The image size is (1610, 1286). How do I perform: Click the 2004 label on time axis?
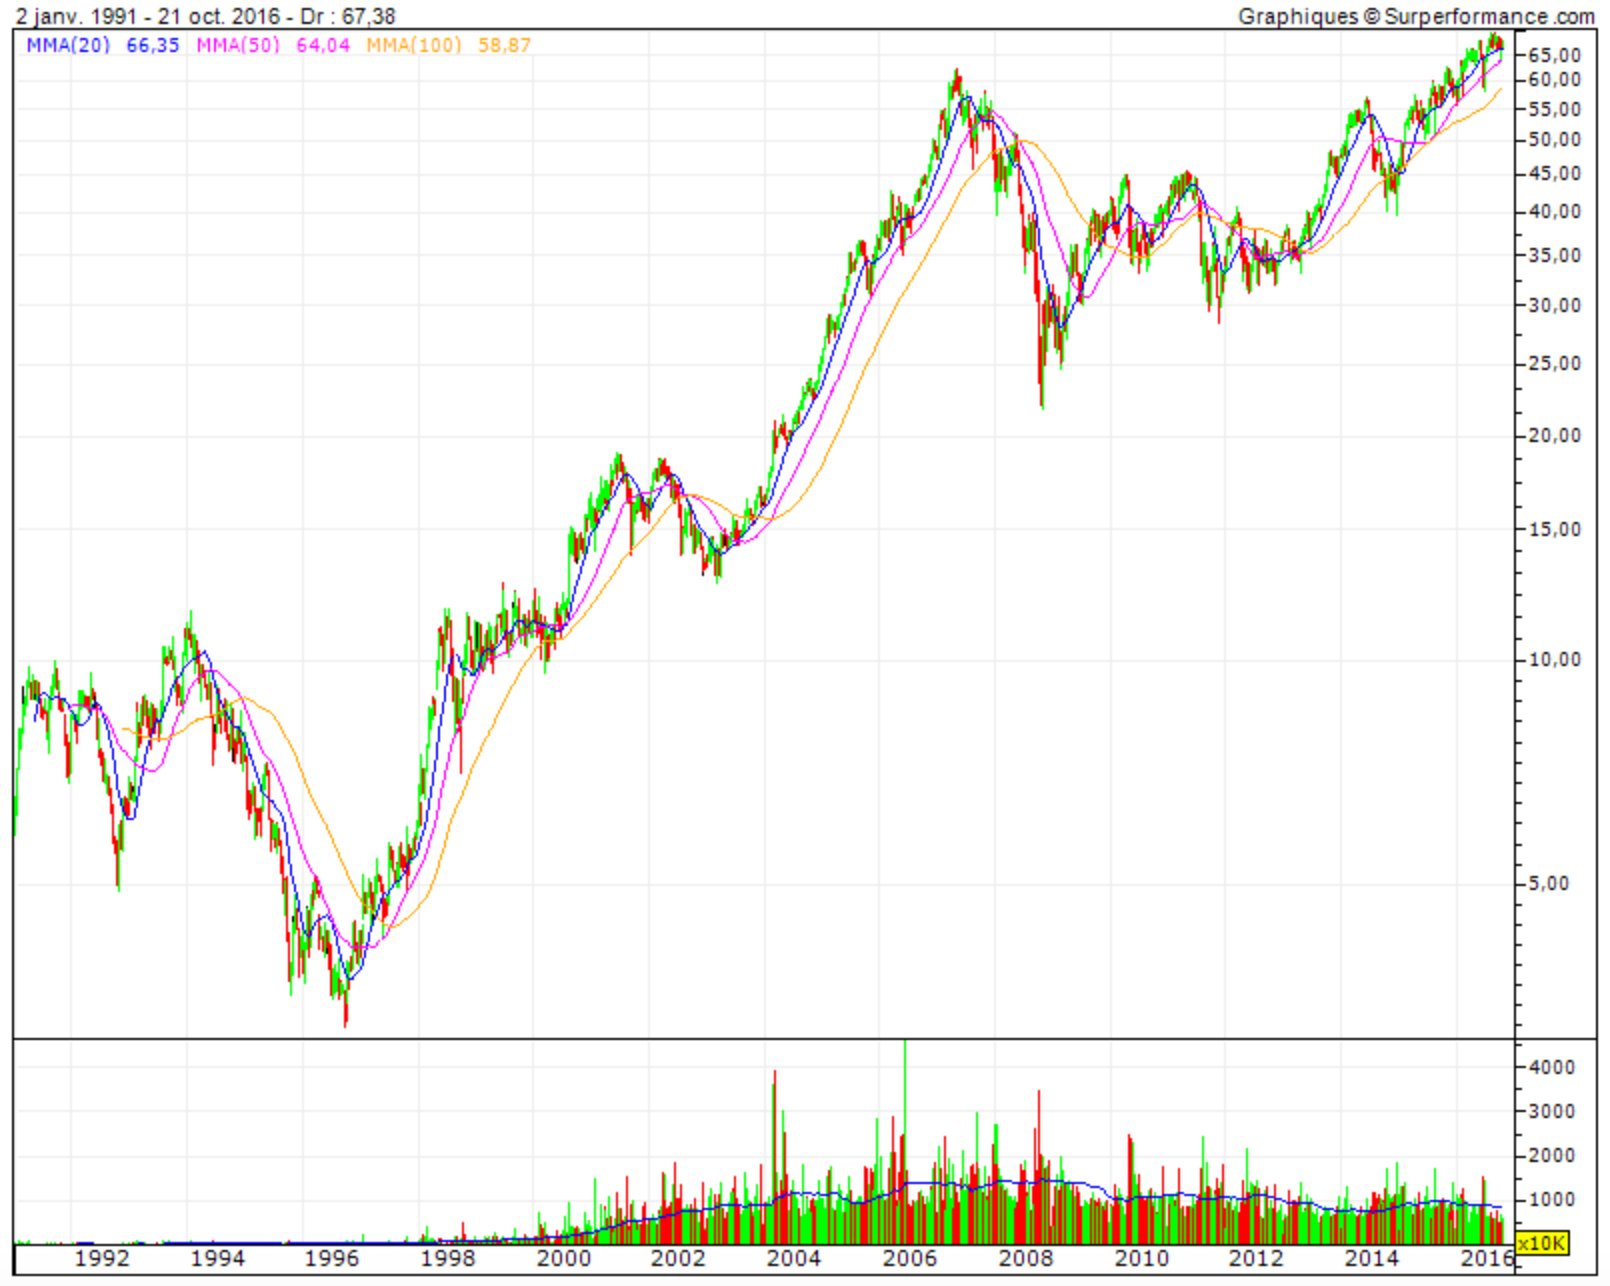(x=794, y=1258)
